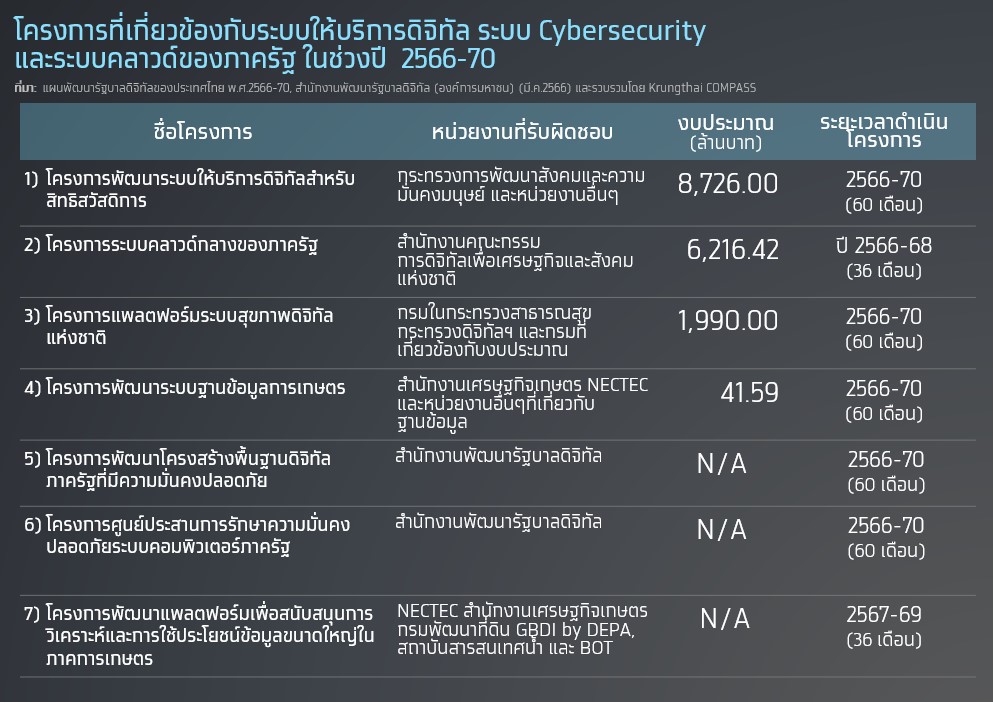Select project 6 ศูนย์ประสานการรักษาความมั่นคงปลอดภัย
Image resolution: width=993 pixels, height=702 pixels.
[x=186, y=535]
